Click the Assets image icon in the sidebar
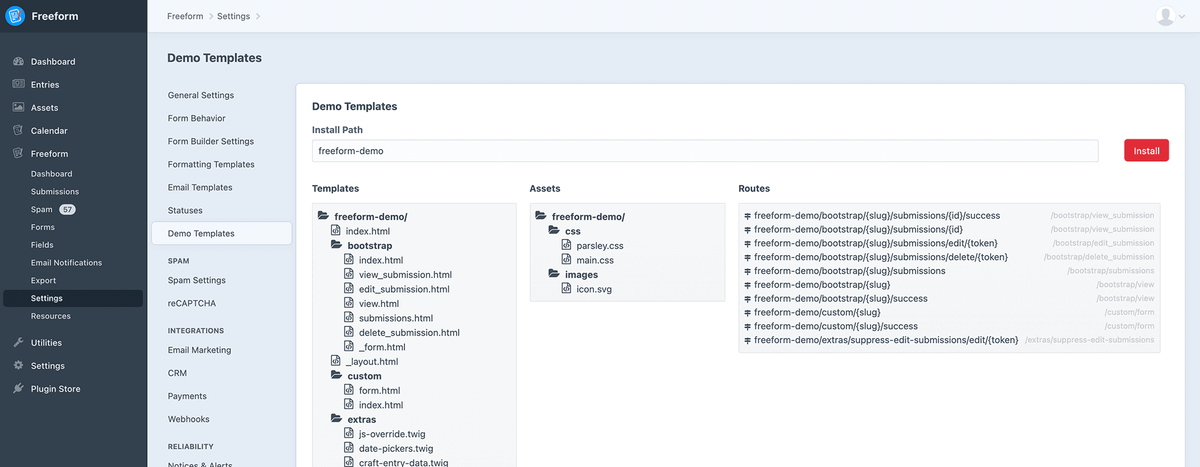Screen dimensions: 1200x467 tap(18, 108)
